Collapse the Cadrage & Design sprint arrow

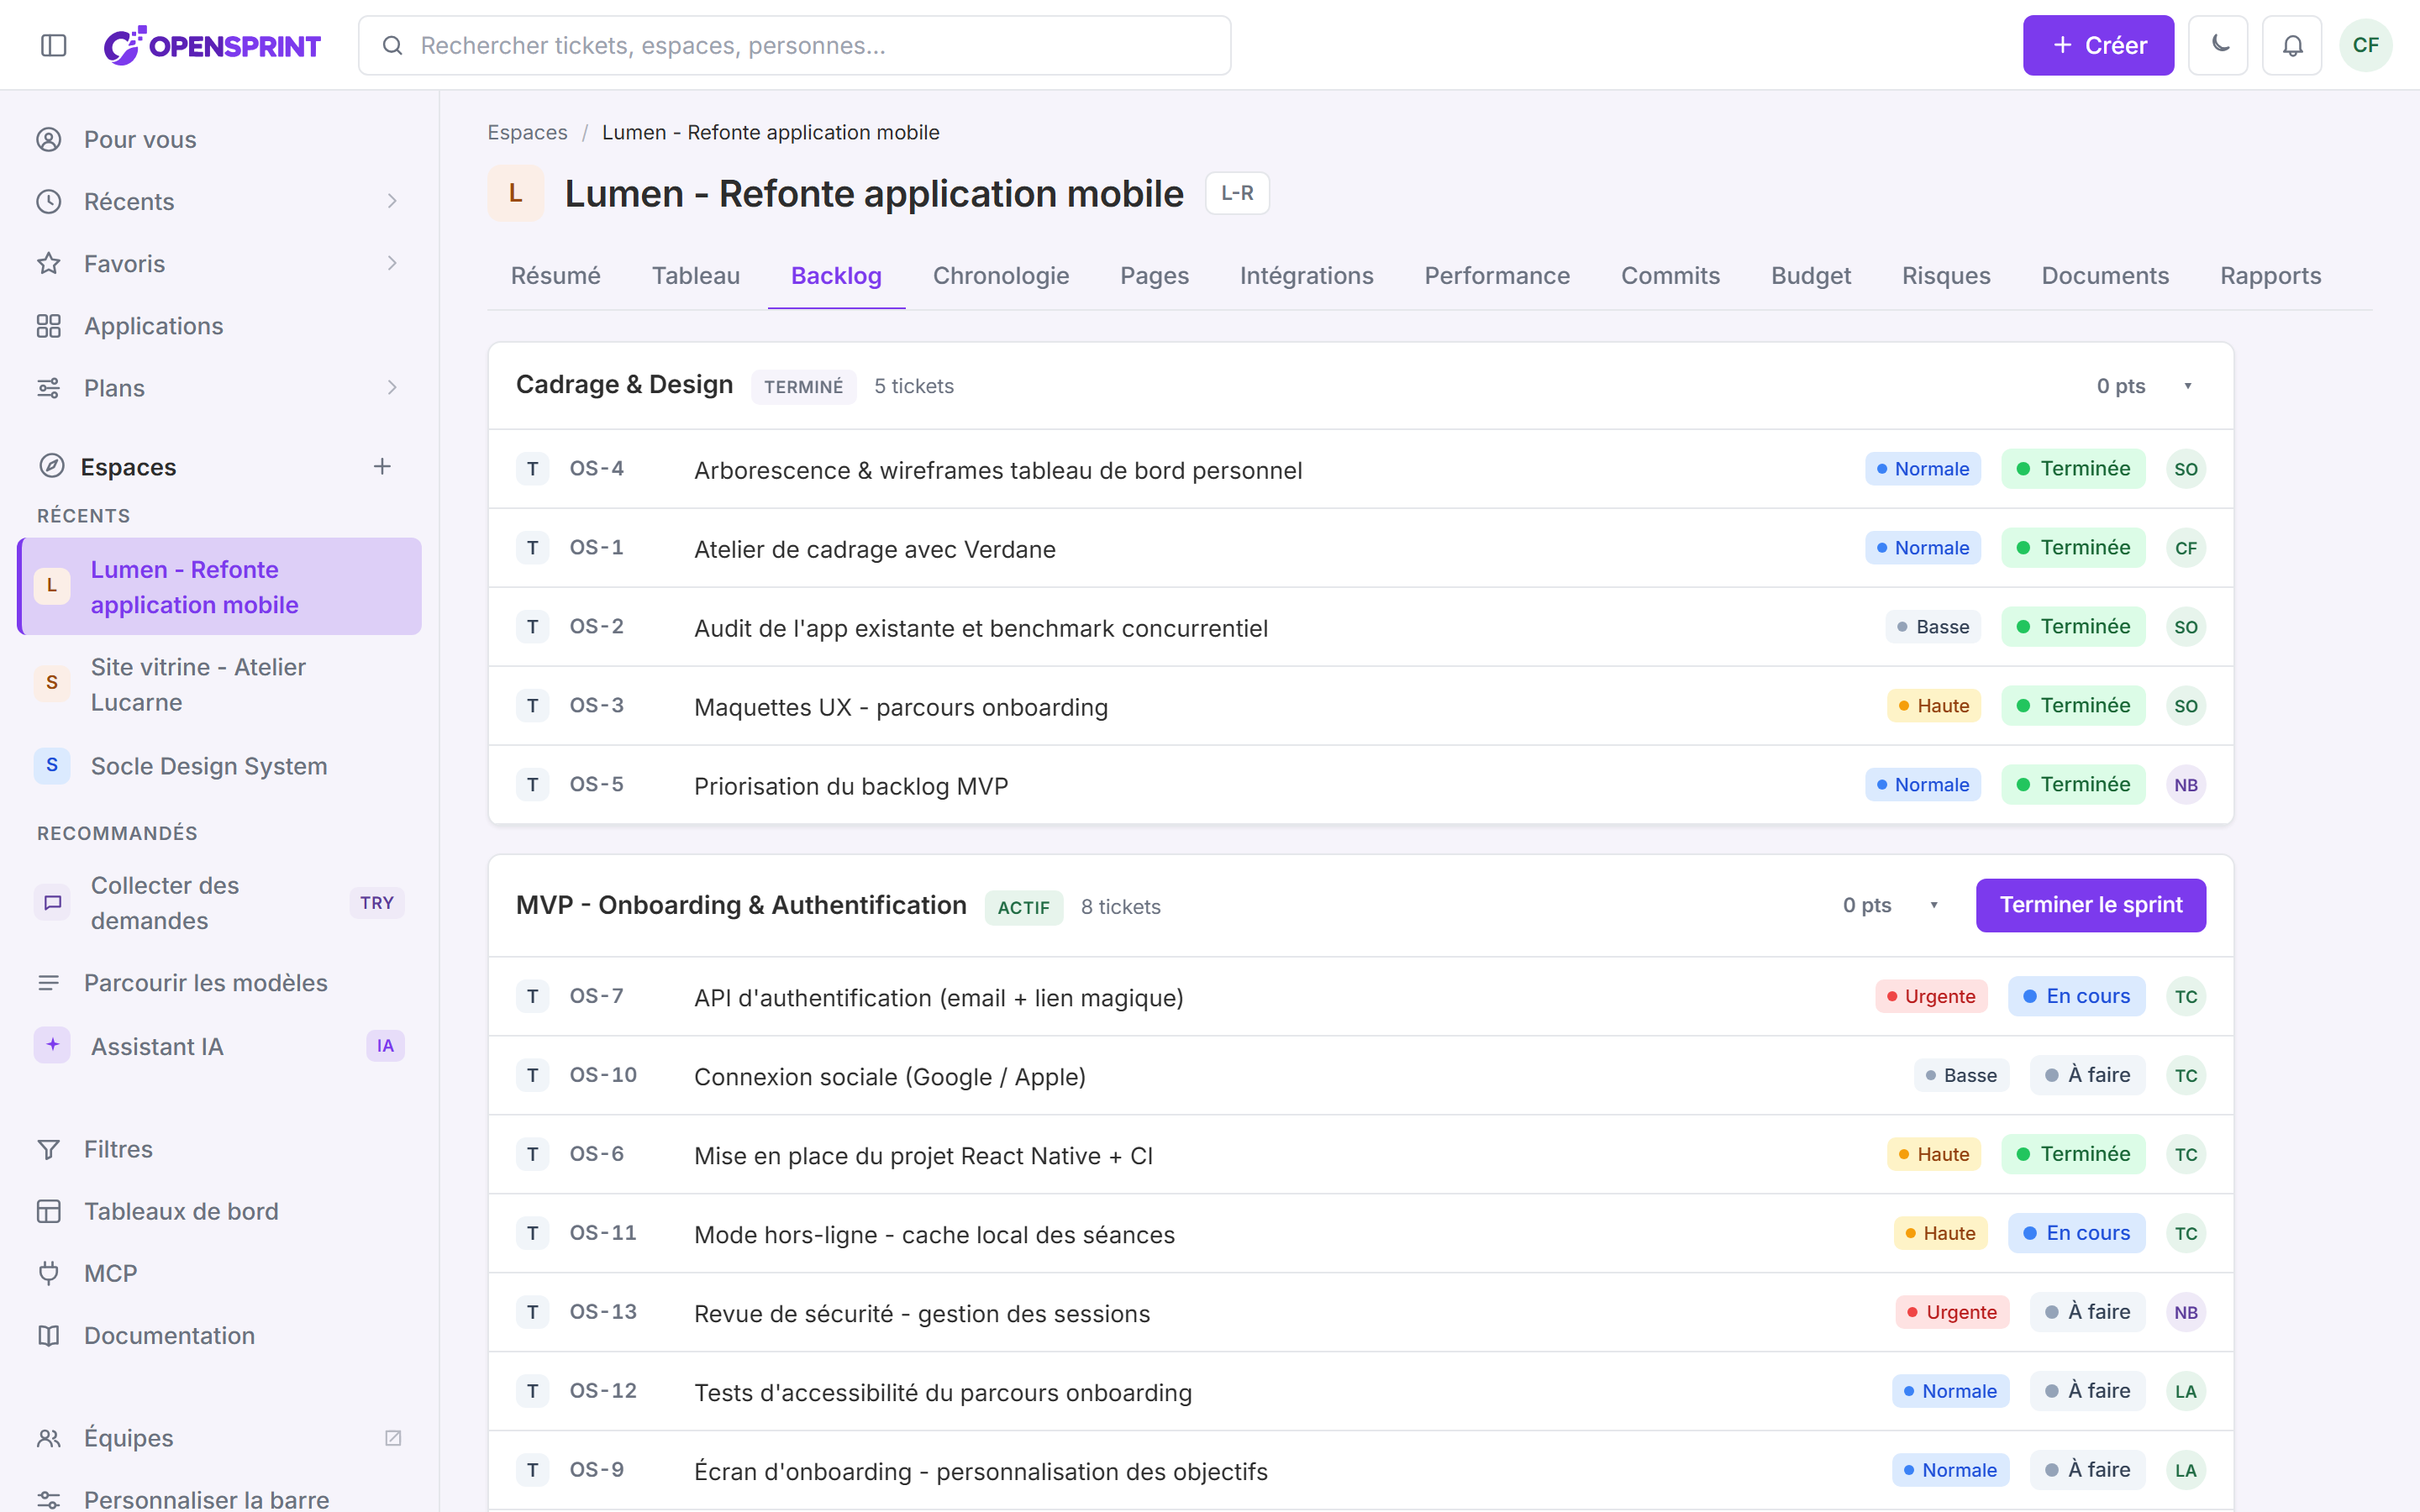point(2187,386)
